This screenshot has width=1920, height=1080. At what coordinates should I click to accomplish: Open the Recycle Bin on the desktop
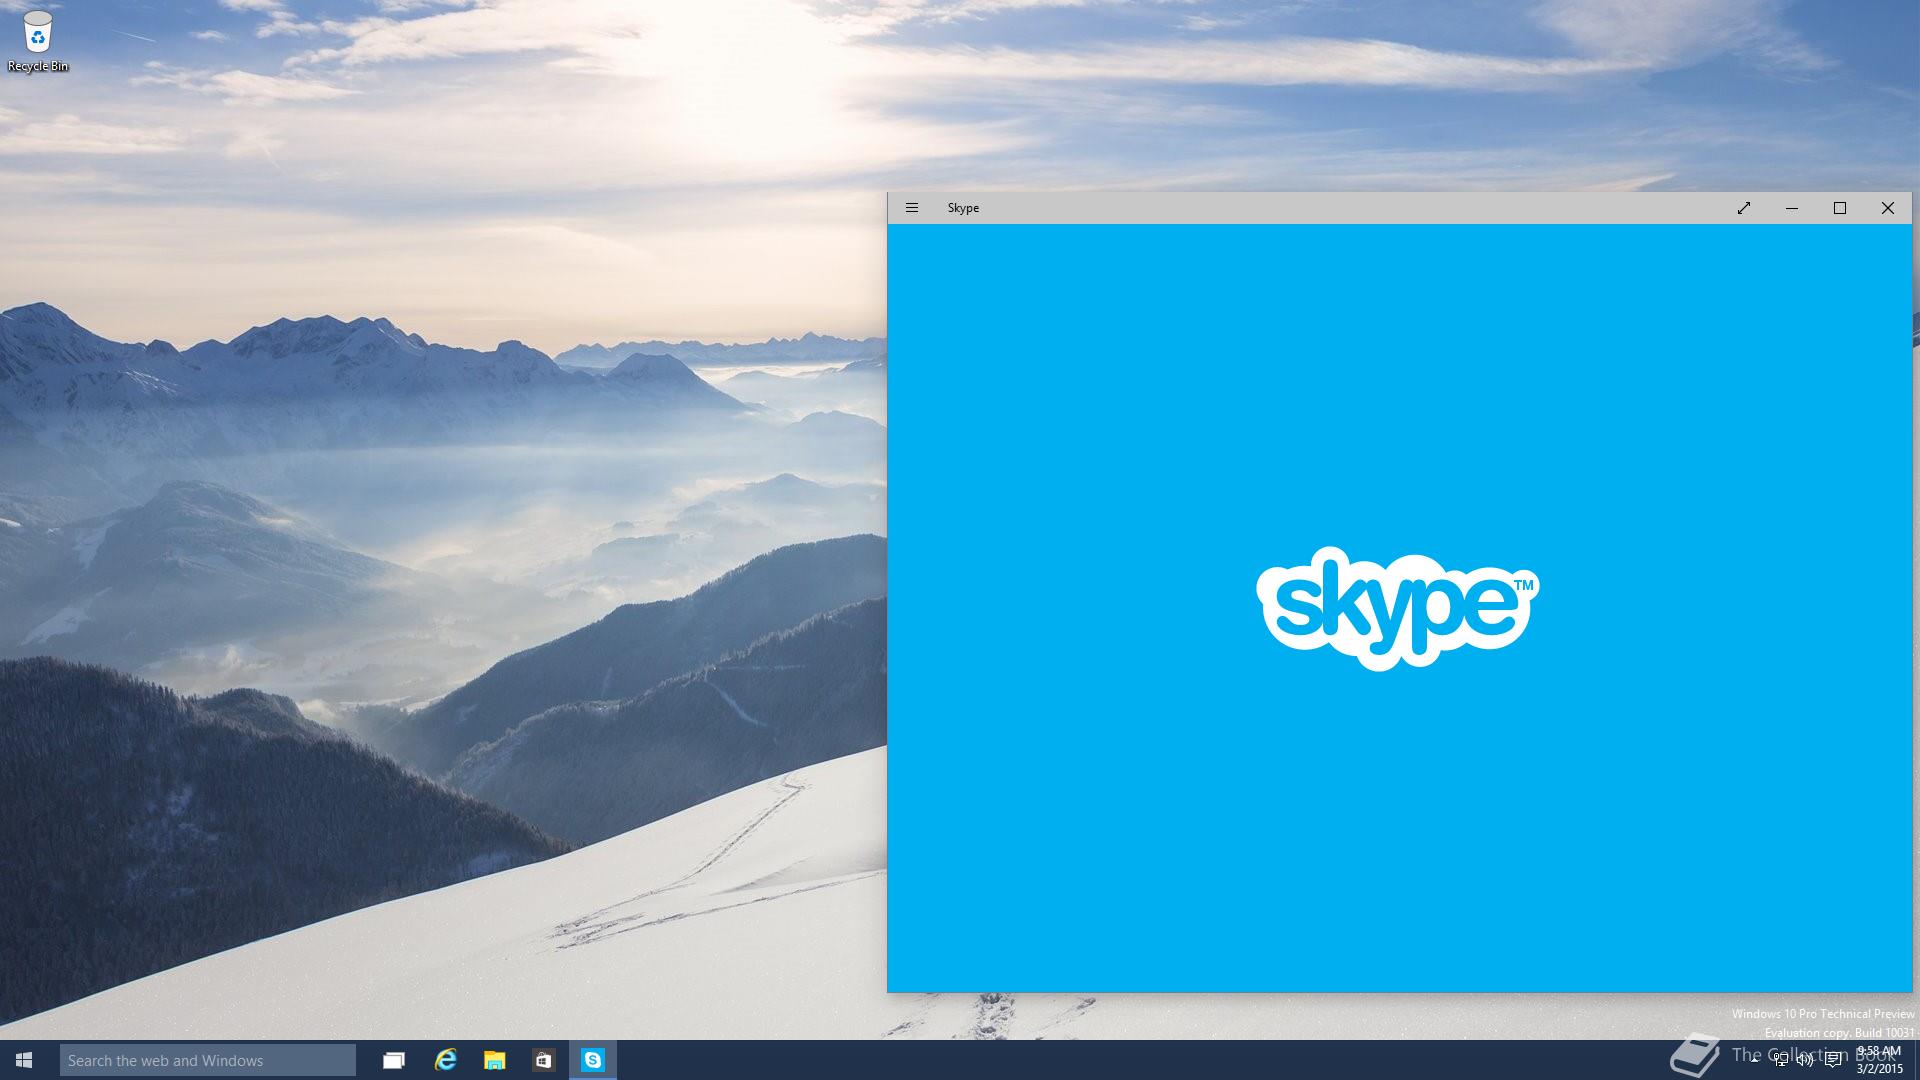[38, 41]
